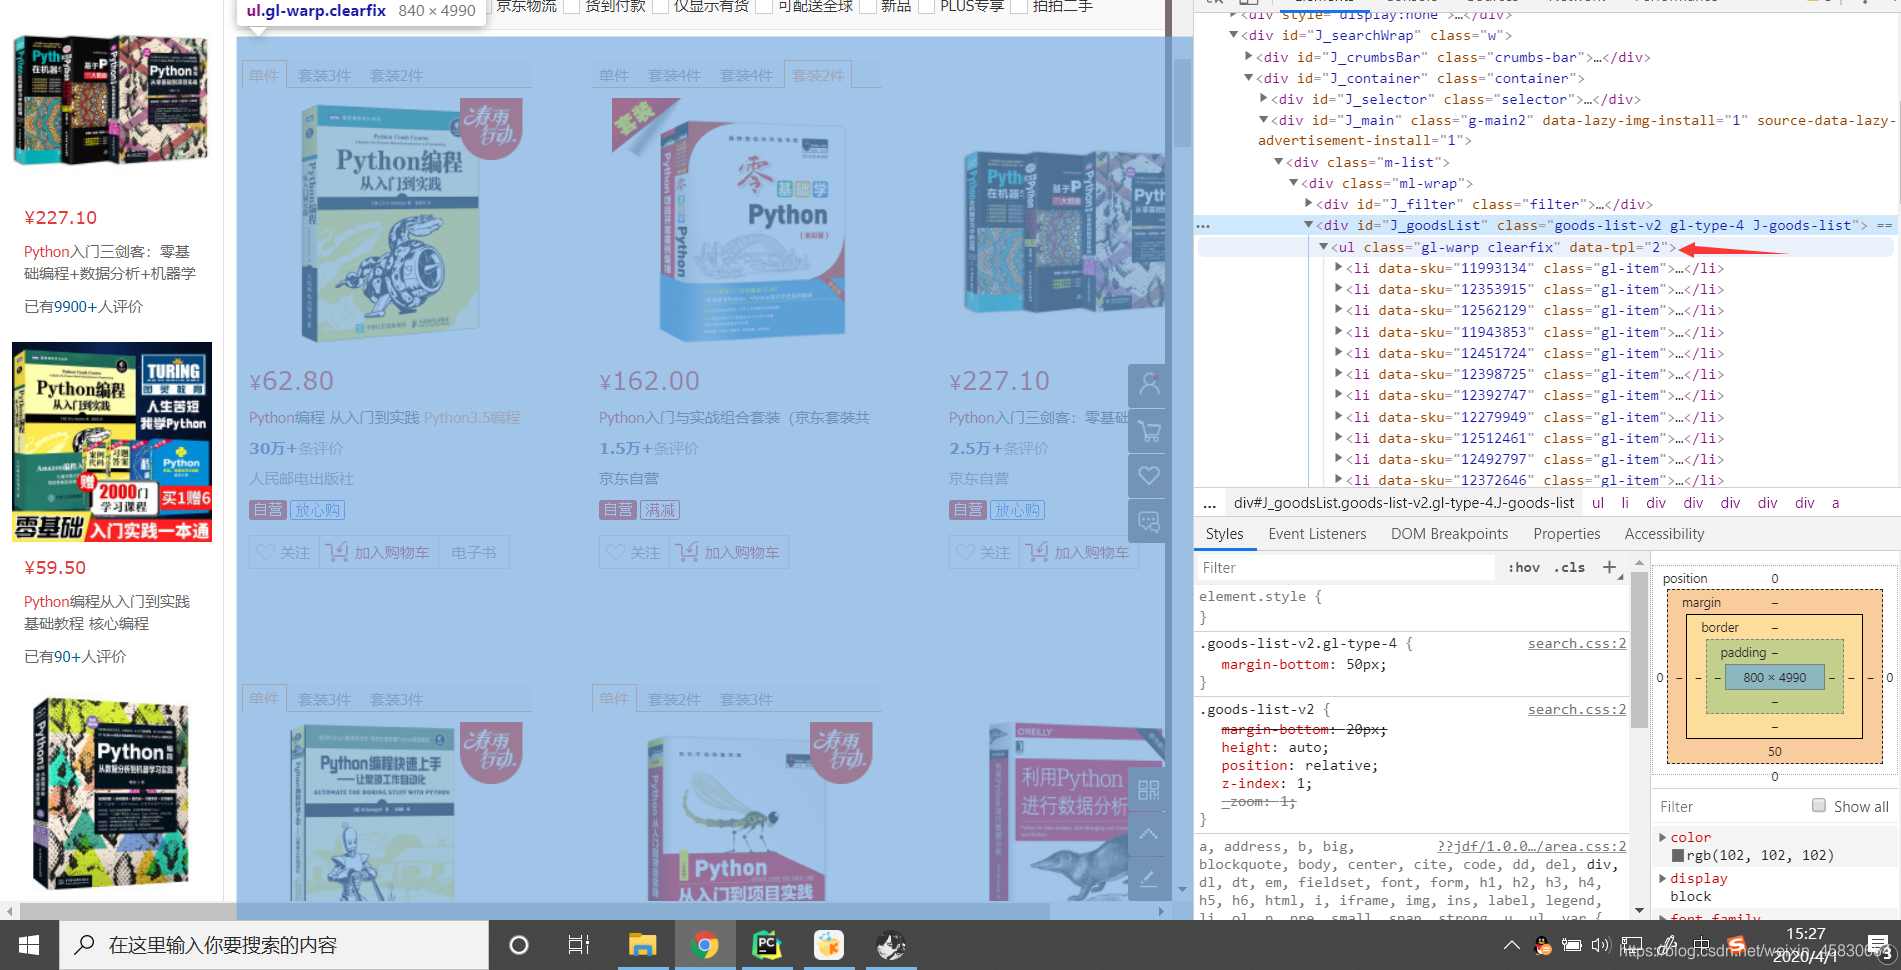The height and width of the screenshot is (970, 1901).
Task: Click rgb(102, 102, 102) color swatch
Action: point(1678,855)
